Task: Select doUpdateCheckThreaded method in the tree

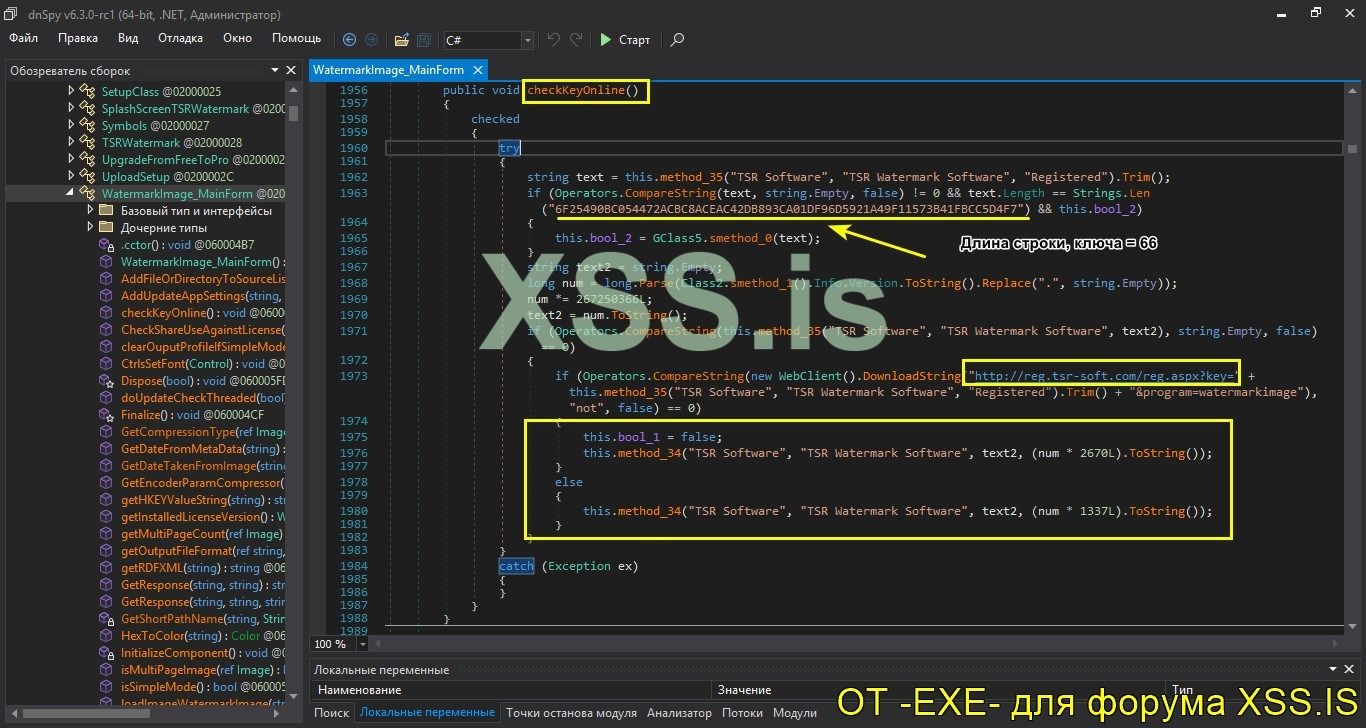Action: [203, 398]
